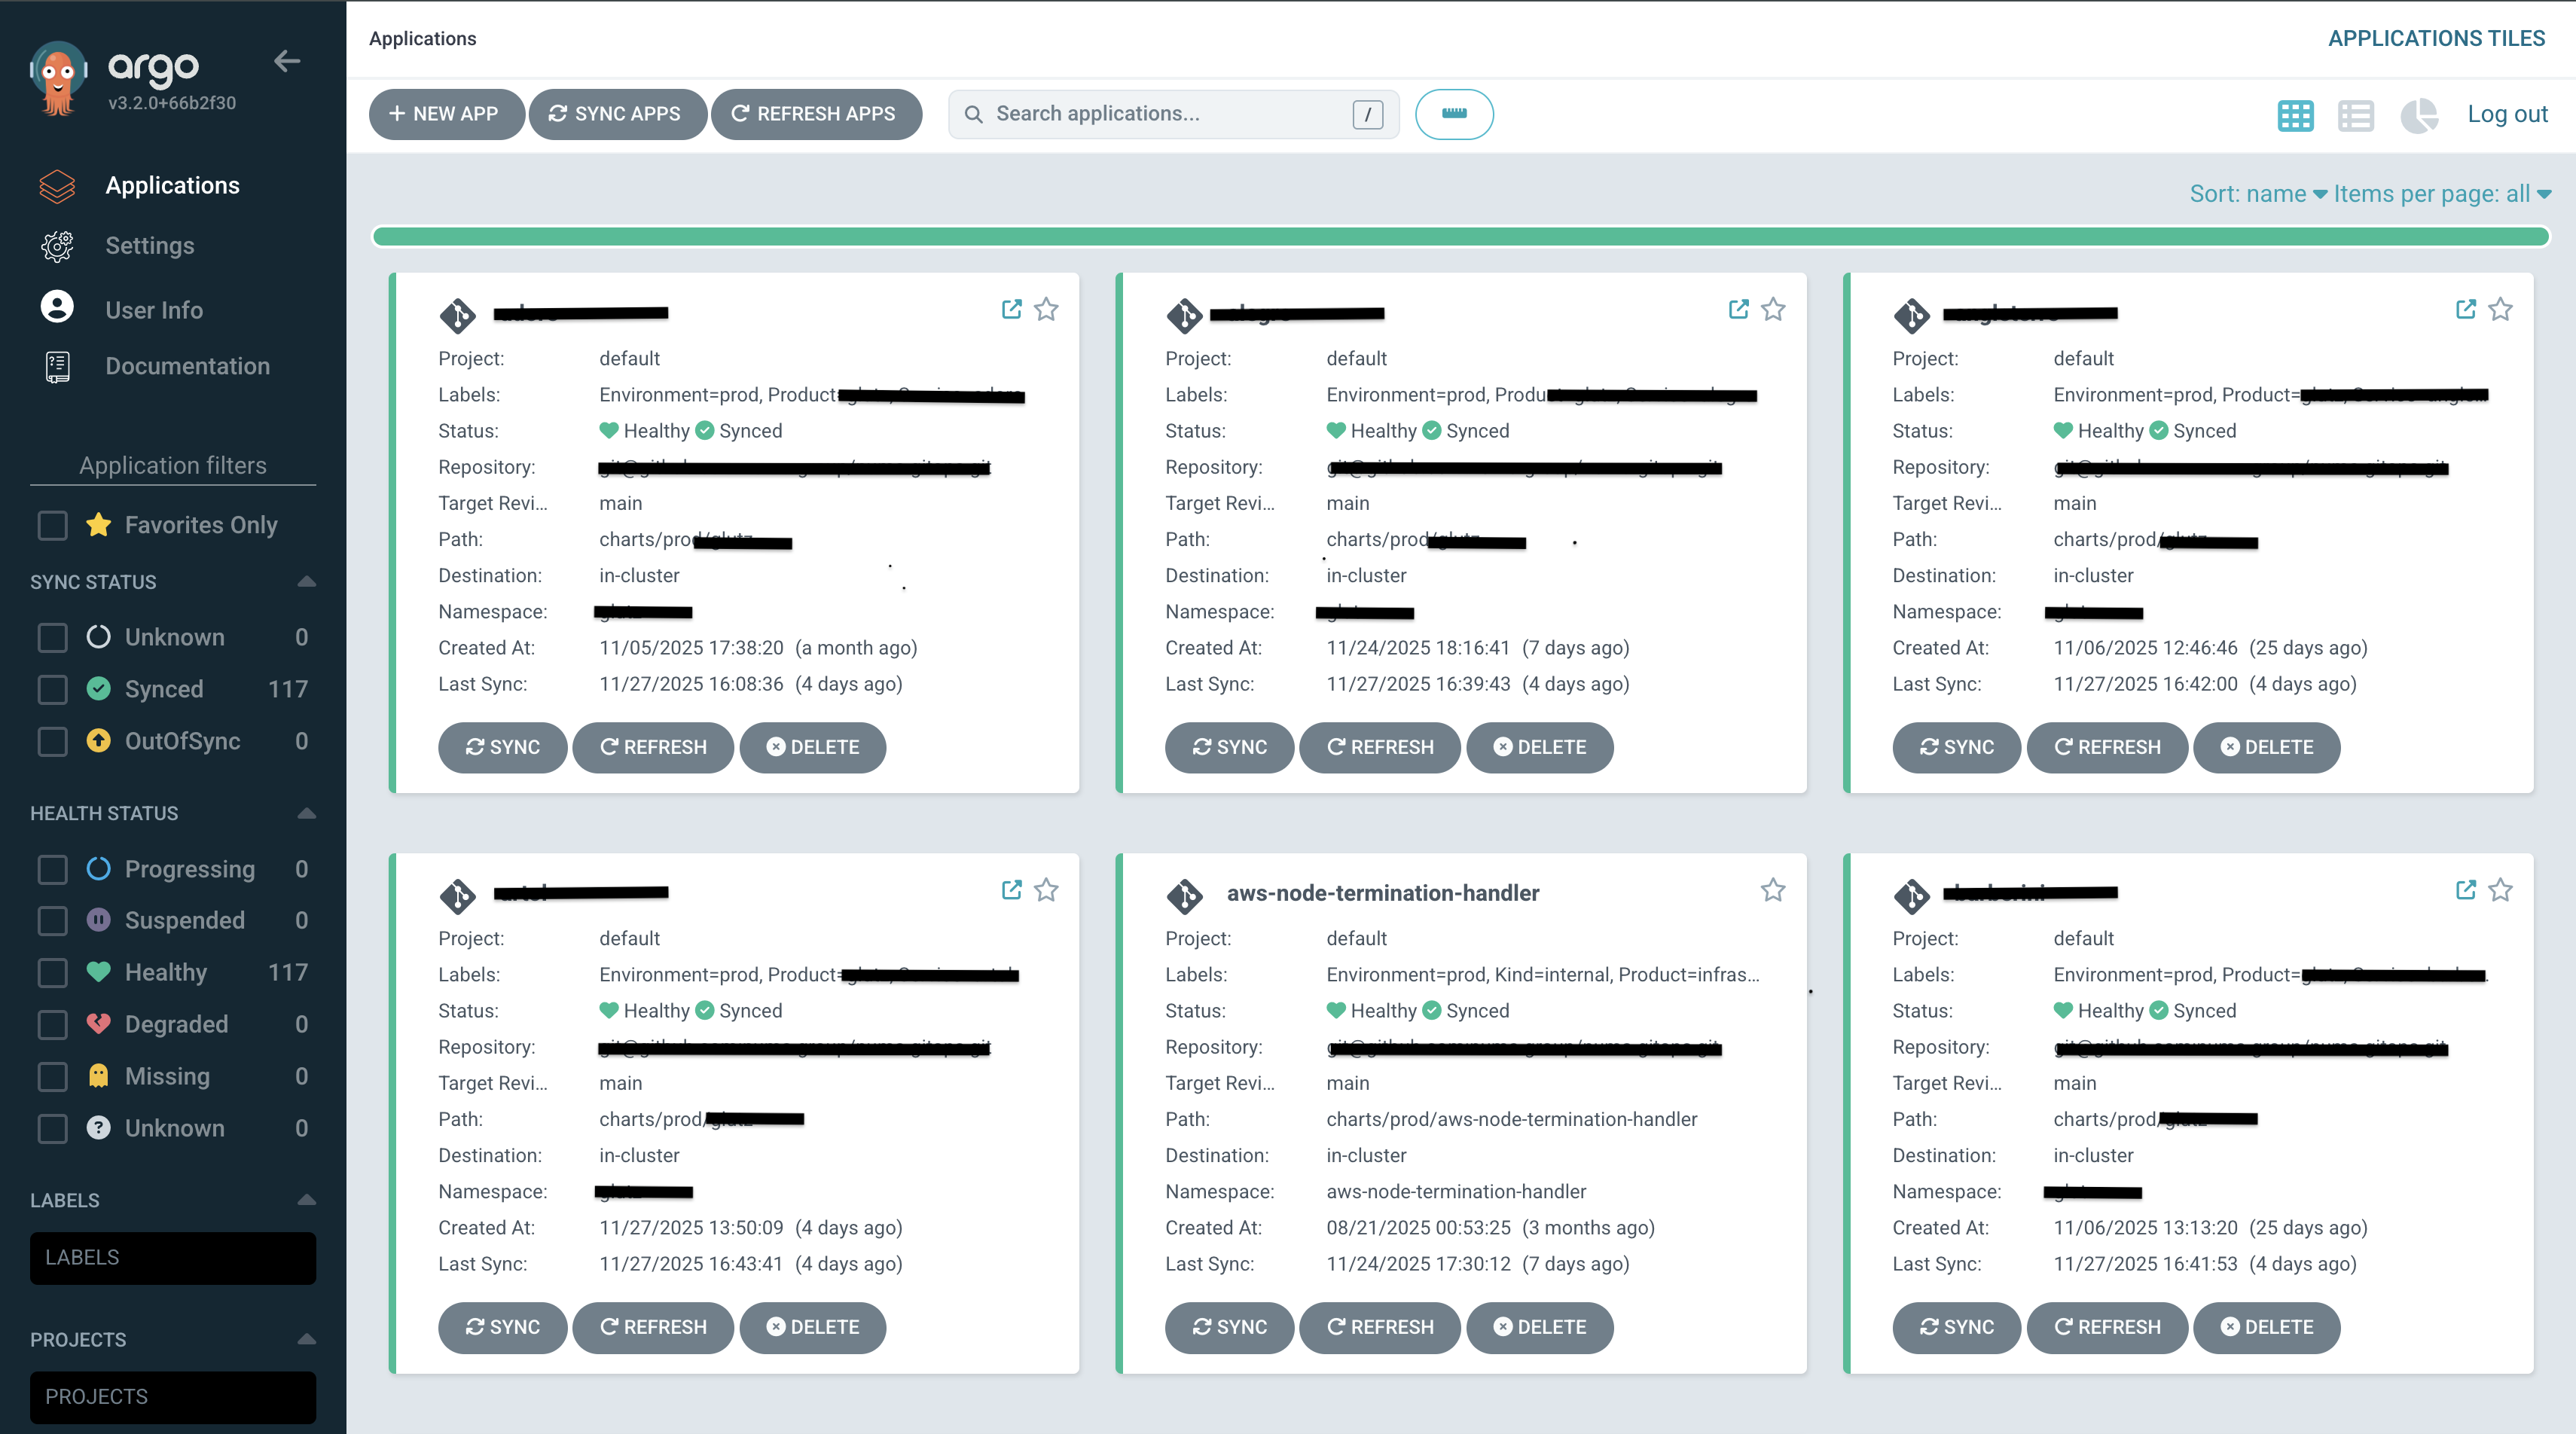Open Documentation from the sidebar
The image size is (2576, 1434).
pyautogui.click(x=187, y=366)
